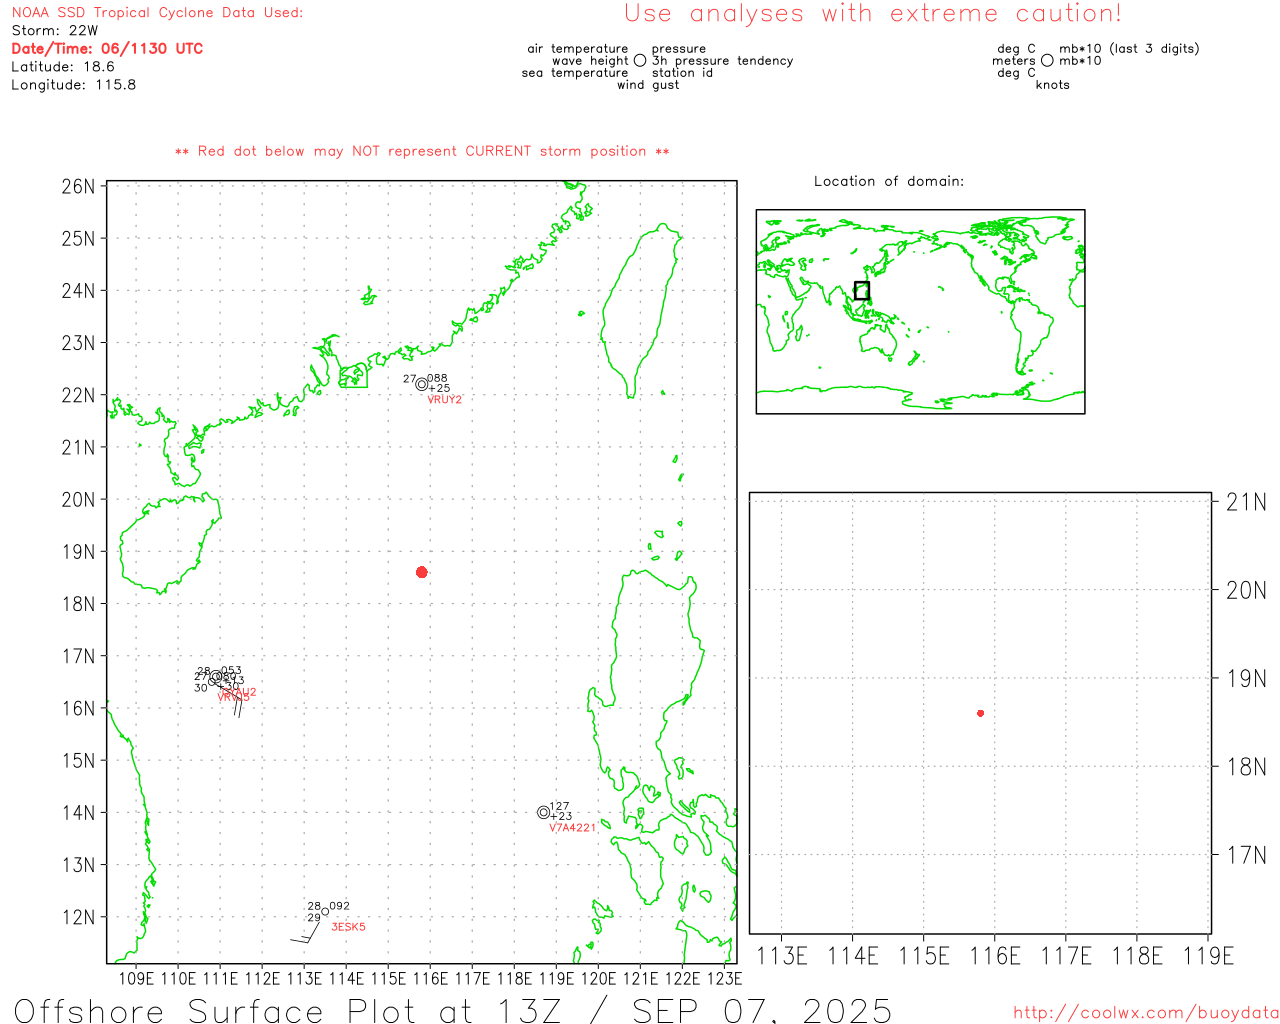Click the NOAA SSD Tropical Cyclone Data heading
The height and width of the screenshot is (1024, 1280).
pos(157,12)
